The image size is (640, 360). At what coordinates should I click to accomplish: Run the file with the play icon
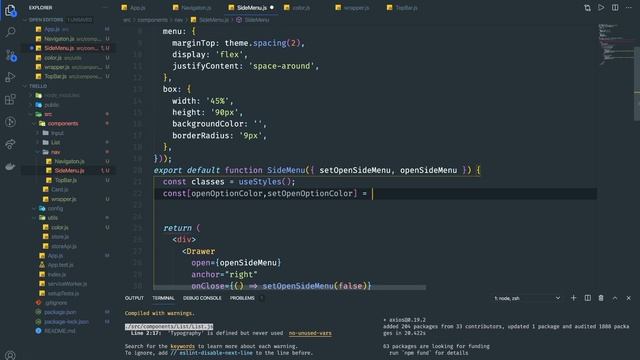click(601, 7)
